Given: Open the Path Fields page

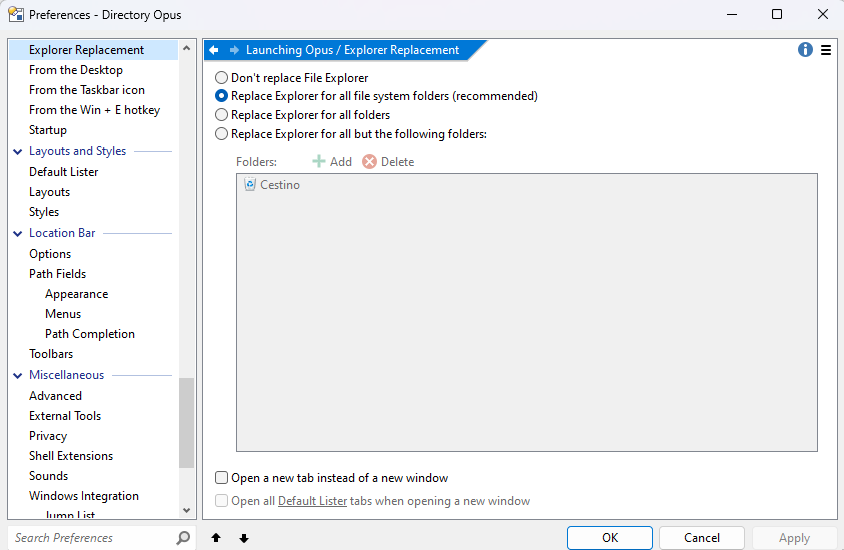Looking at the screenshot, I should pos(58,274).
